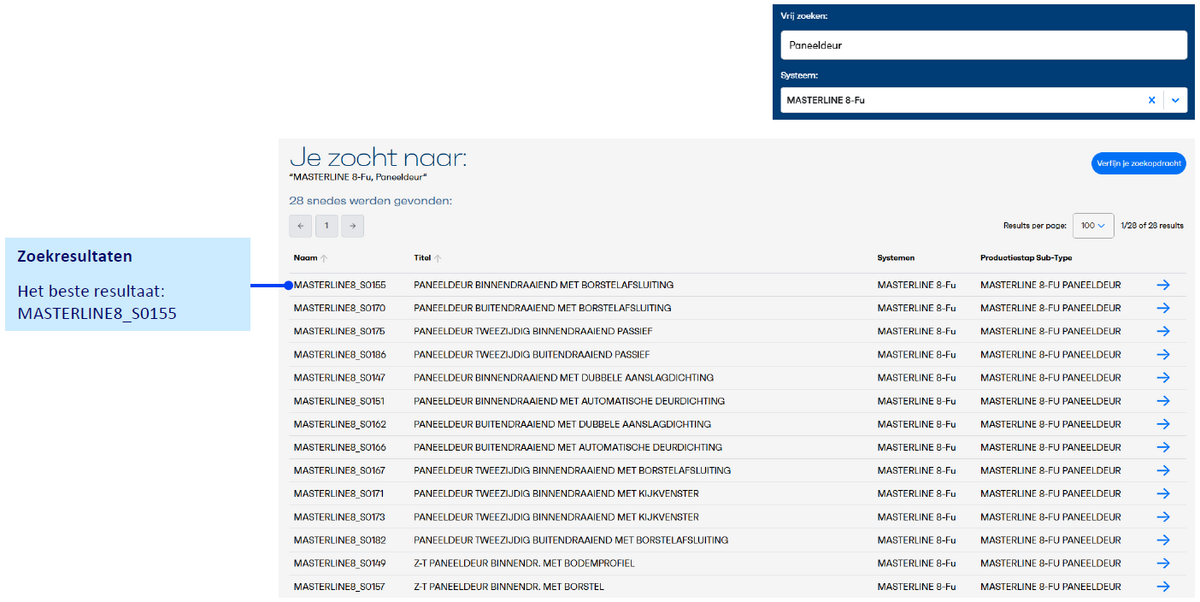Click title PANEELDEUR TWEEZIJDIG BUITENDRAAIEND MET BORSTELAFSLUITING
Viewport: 1200px width, 602px height.
click(x=571, y=540)
